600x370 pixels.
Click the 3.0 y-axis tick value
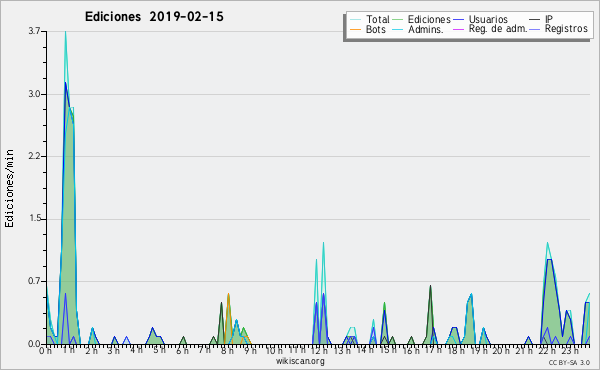click(34, 94)
